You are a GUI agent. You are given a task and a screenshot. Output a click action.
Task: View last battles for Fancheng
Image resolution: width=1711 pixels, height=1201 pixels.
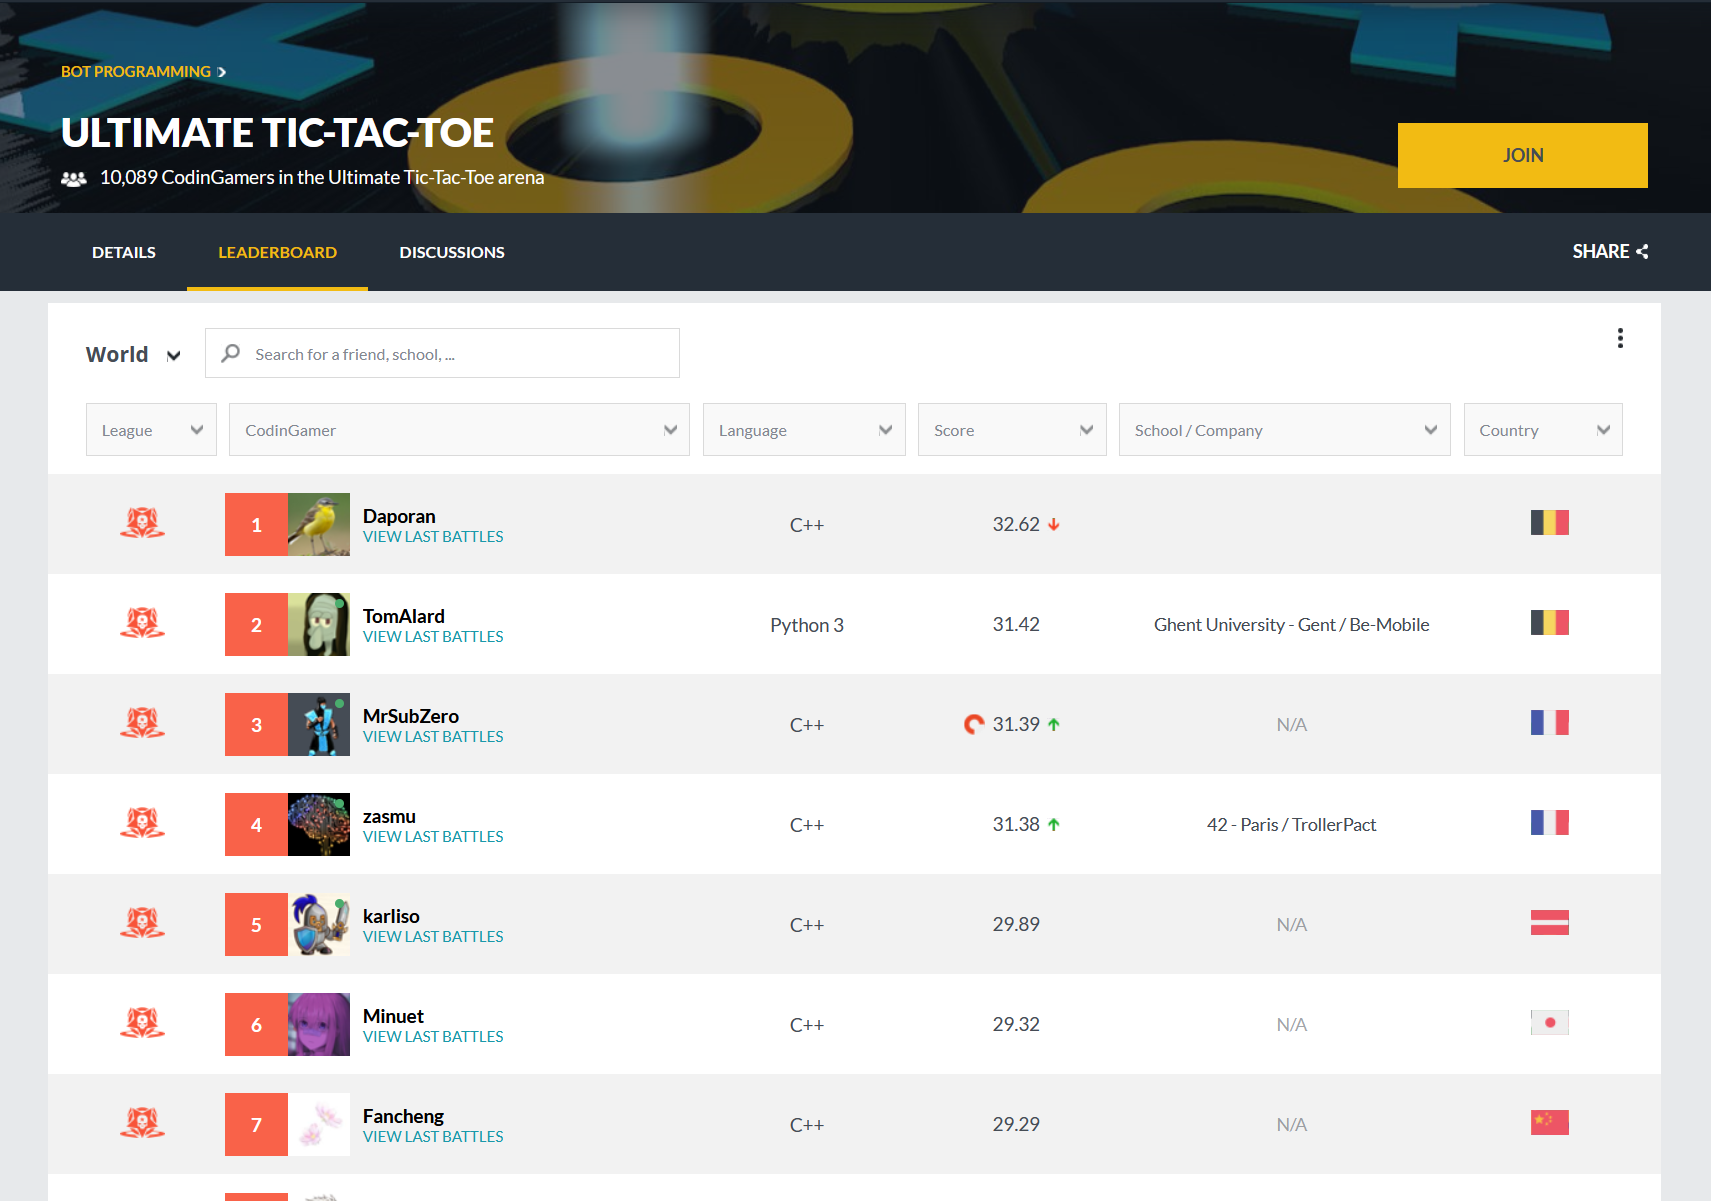pos(433,1137)
